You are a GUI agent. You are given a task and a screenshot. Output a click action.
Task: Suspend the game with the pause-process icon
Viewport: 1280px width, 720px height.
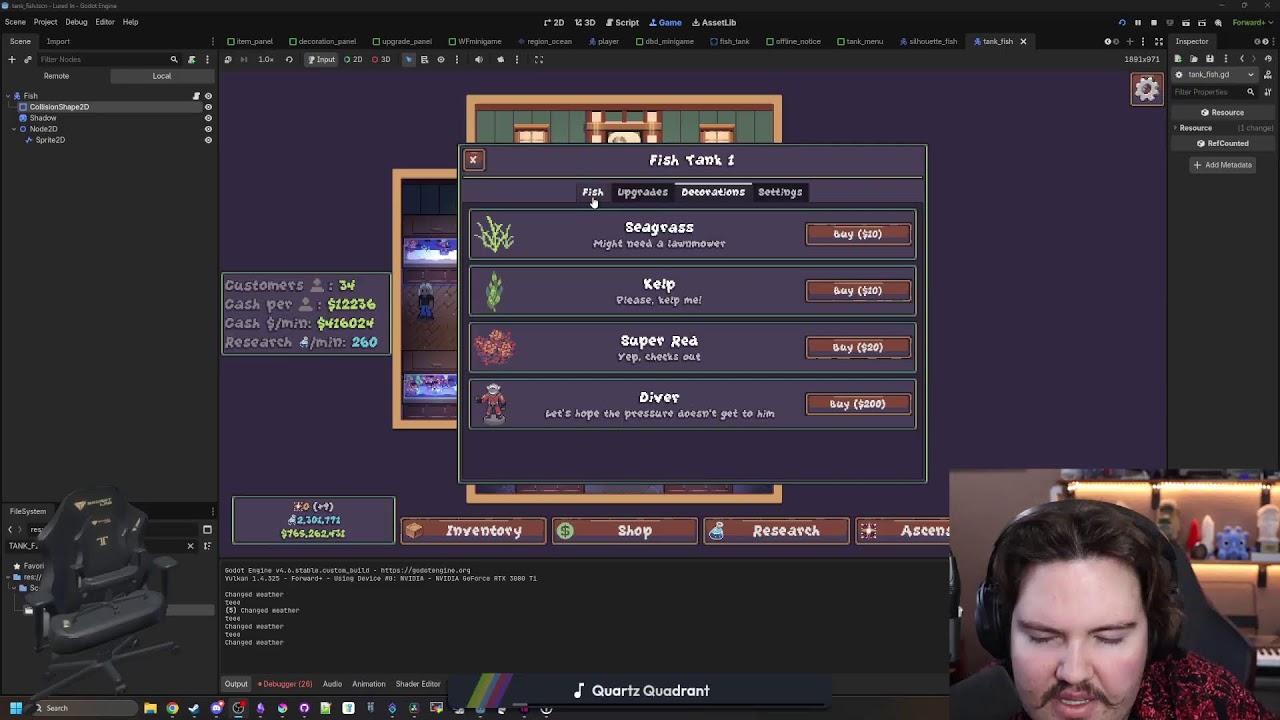click(228, 59)
